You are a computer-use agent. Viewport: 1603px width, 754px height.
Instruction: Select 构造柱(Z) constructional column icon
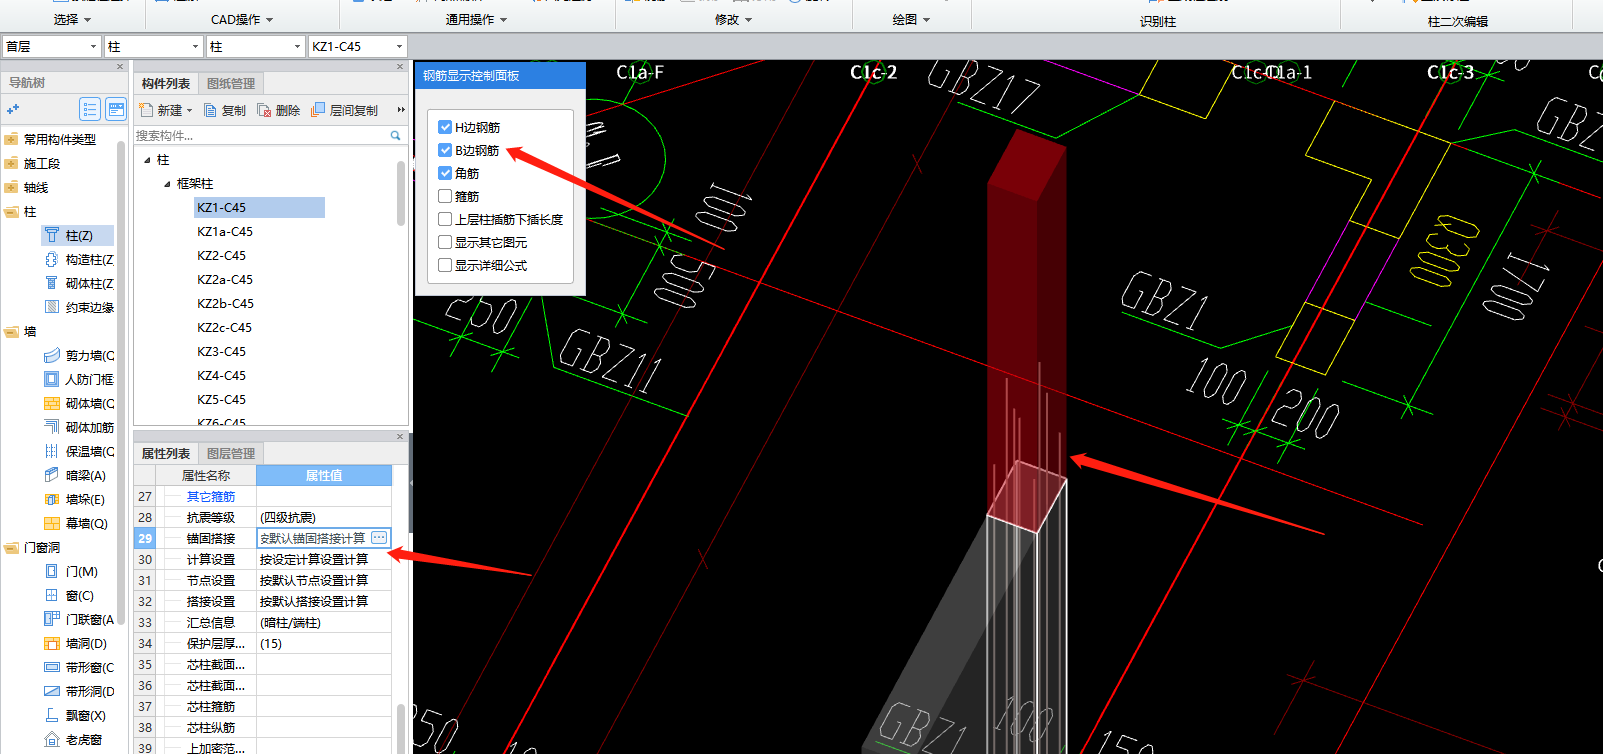[52, 259]
